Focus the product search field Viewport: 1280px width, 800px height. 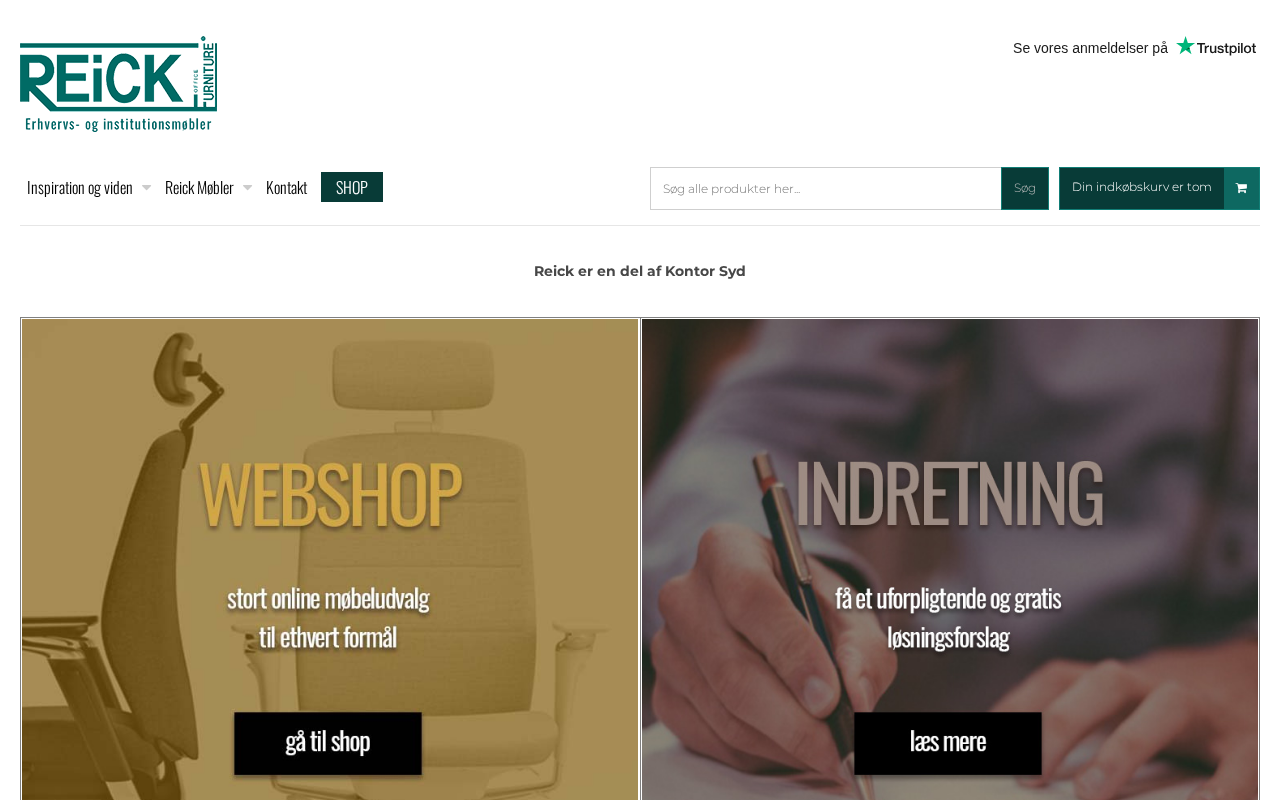pos(826,188)
